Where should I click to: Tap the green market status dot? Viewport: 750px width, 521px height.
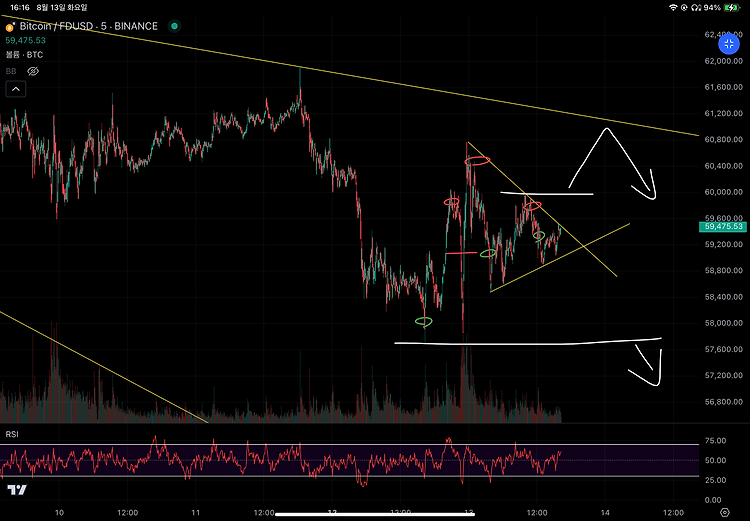pos(175,26)
